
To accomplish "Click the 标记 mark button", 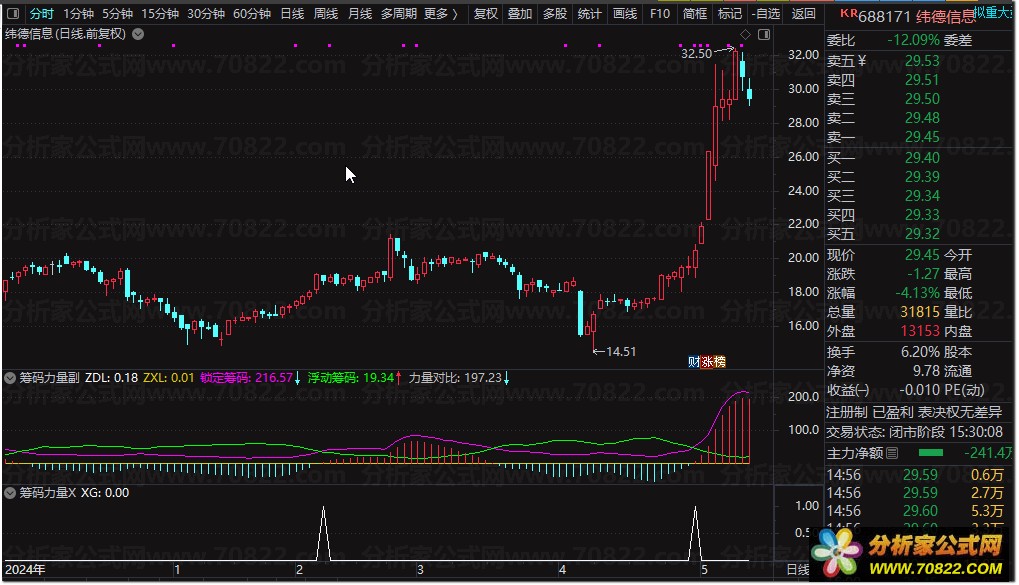I will click(730, 14).
